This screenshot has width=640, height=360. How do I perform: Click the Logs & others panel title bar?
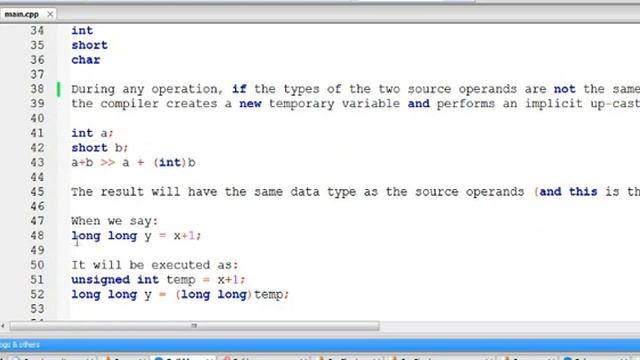pyautogui.click(x=320, y=345)
